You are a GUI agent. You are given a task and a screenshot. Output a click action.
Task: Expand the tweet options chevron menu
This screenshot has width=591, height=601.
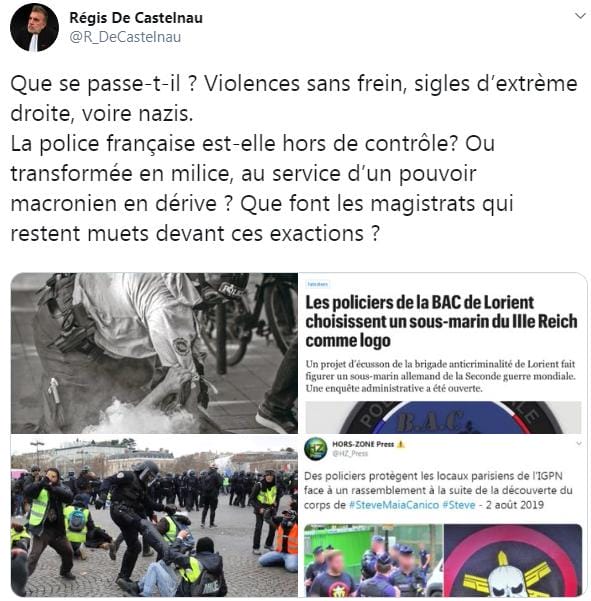tap(580, 16)
